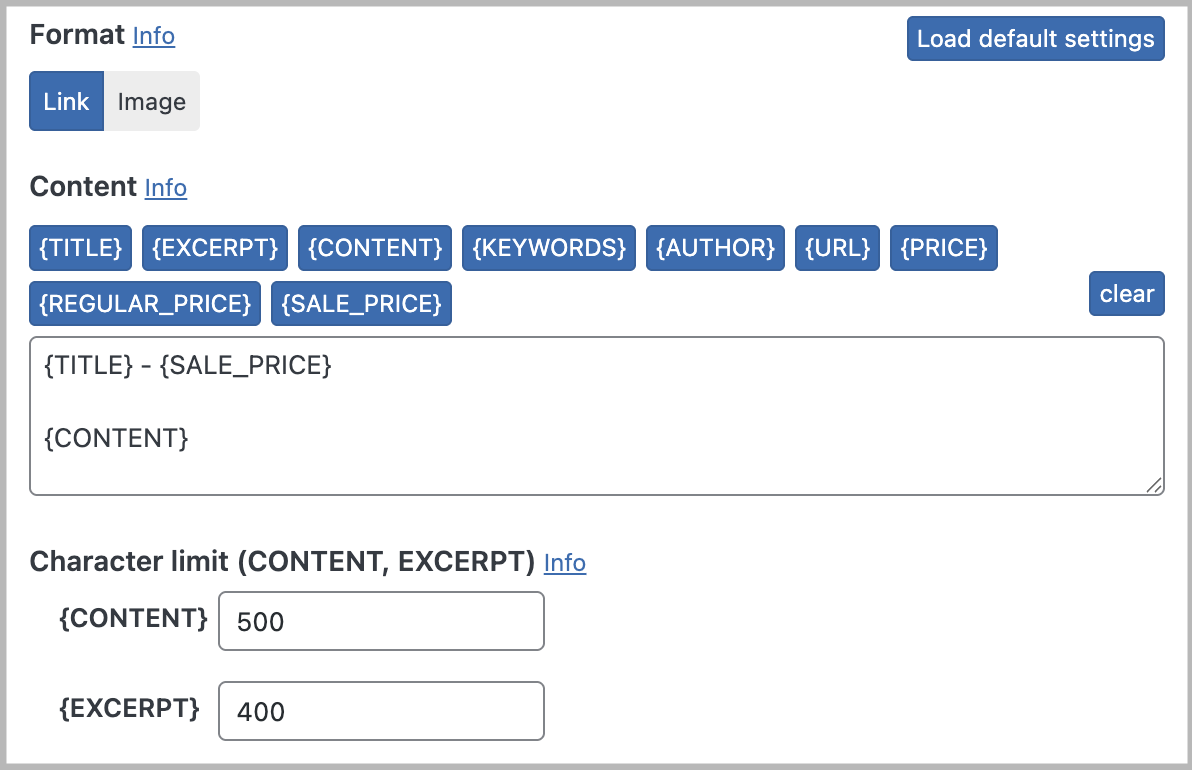Insert the {KEYWORDS} placeholder
This screenshot has width=1192, height=770.
click(548, 248)
